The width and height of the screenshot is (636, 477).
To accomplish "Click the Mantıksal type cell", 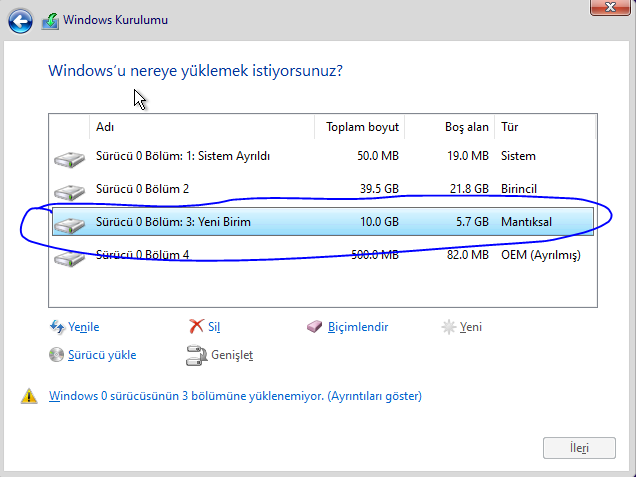I will click(526, 222).
